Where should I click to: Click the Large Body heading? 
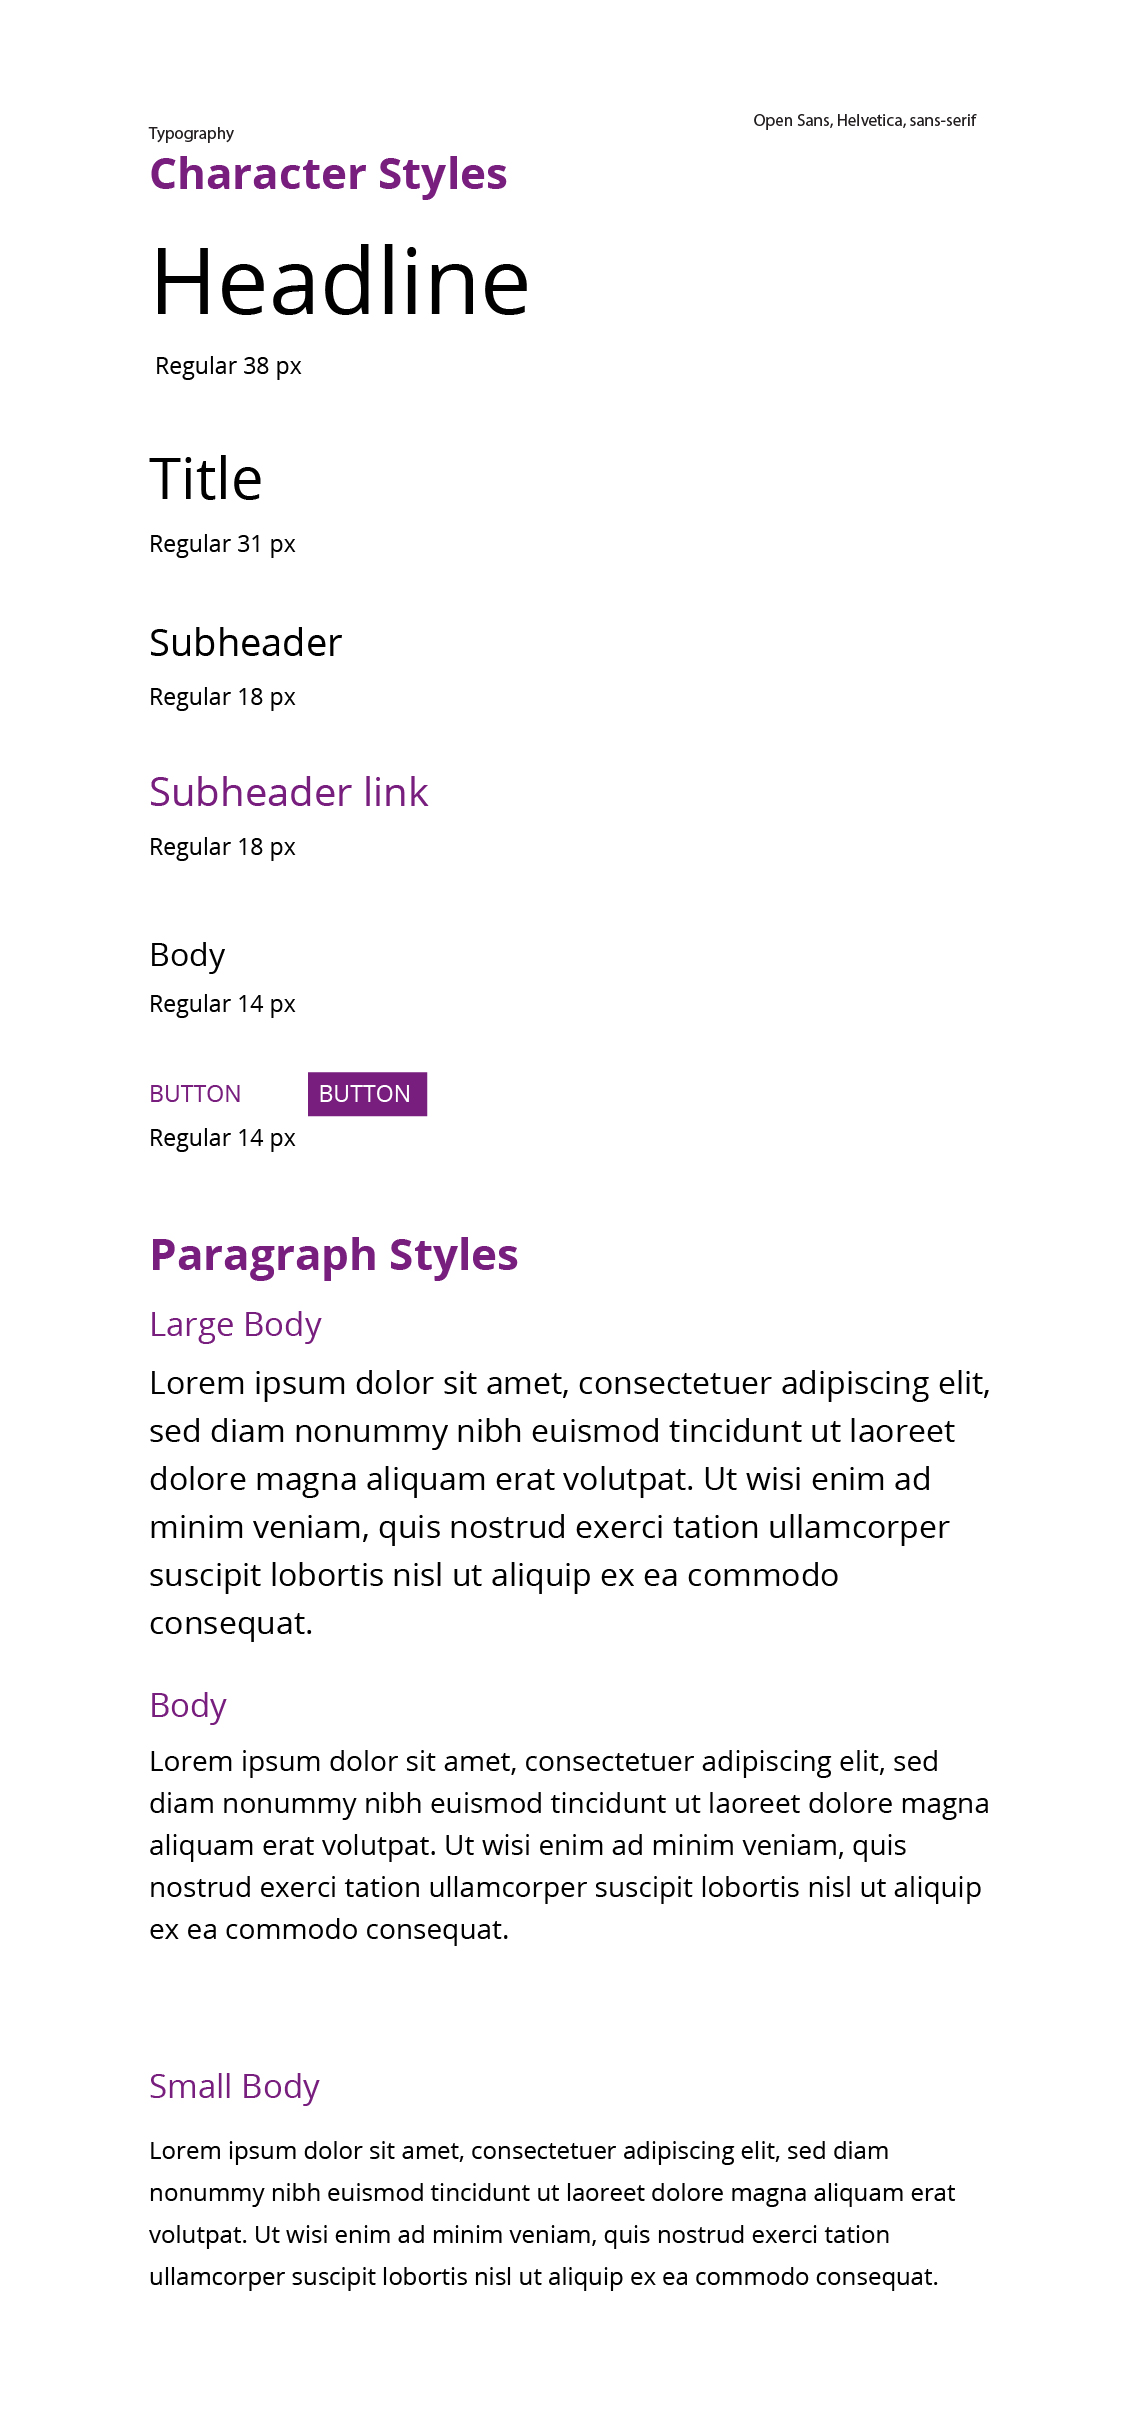click(x=235, y=1325)
